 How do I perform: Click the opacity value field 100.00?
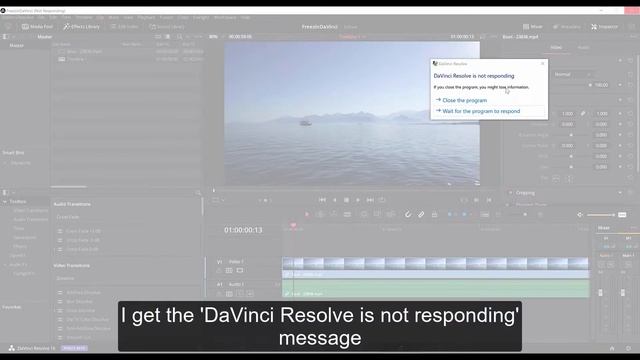(601, 85)
